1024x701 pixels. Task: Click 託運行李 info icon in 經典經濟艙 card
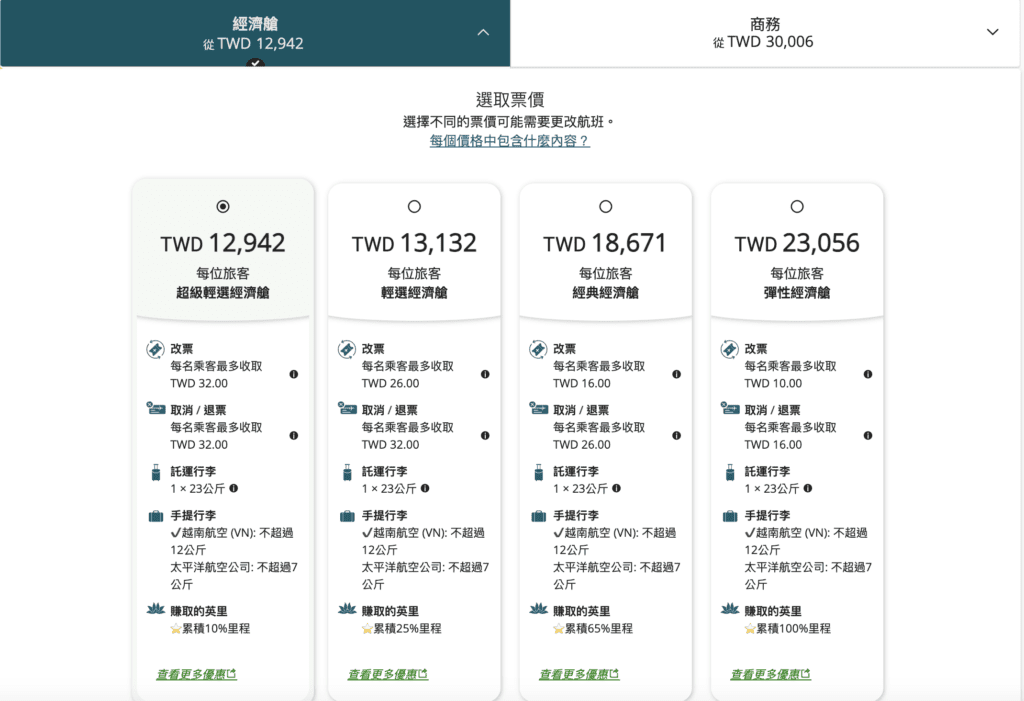[x=616, y=488]
